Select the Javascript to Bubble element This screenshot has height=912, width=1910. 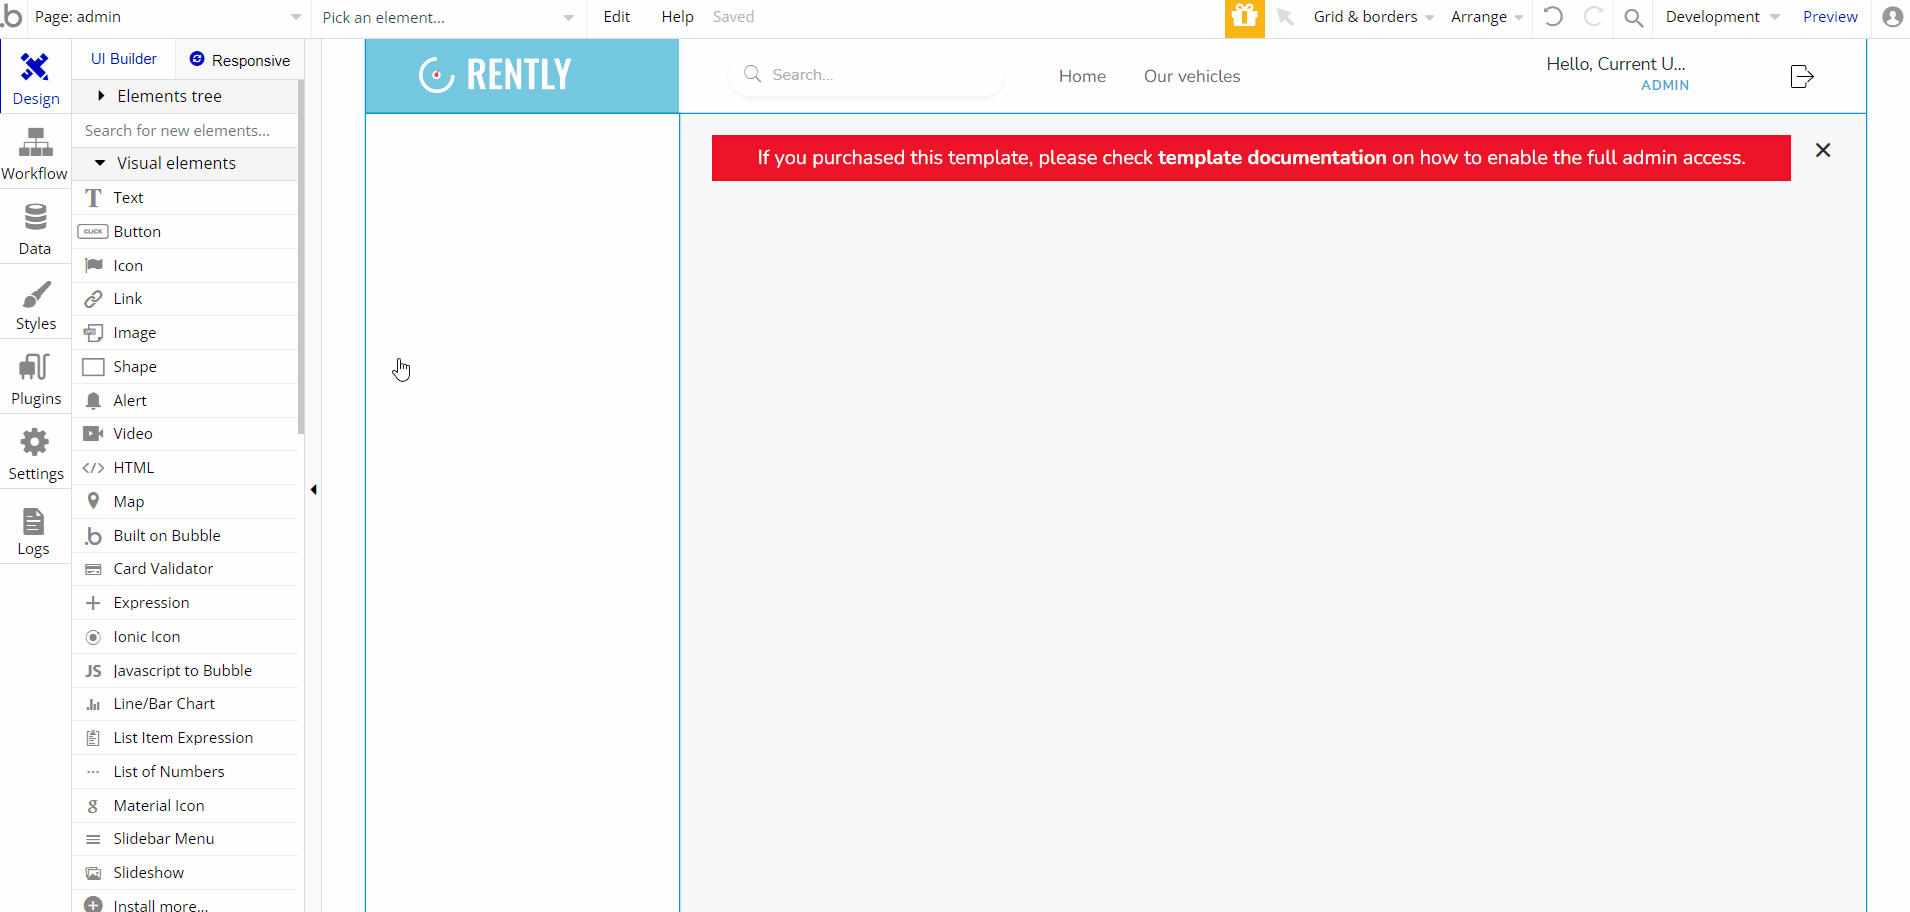click(186, 671)
